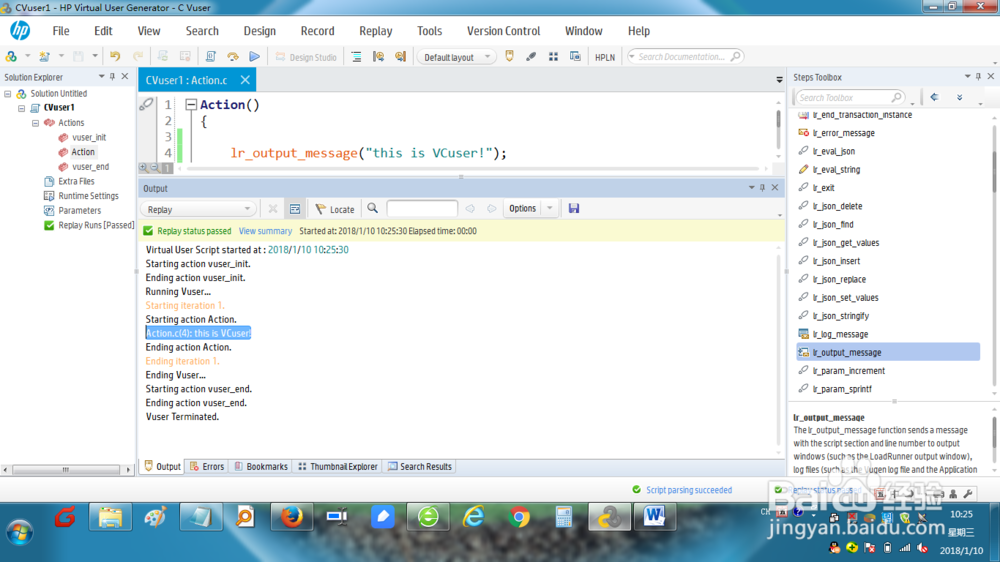Screen dimensions: 1000x562
Task: Click the Replay play button in toolbar
Action: [x=254, y=57]
